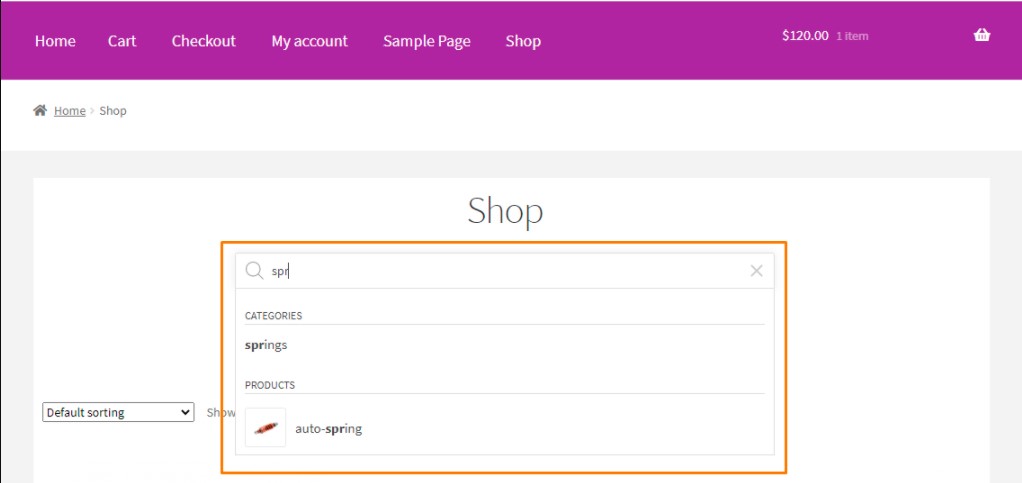Click the magnifier icon in search box

[254, 271]
